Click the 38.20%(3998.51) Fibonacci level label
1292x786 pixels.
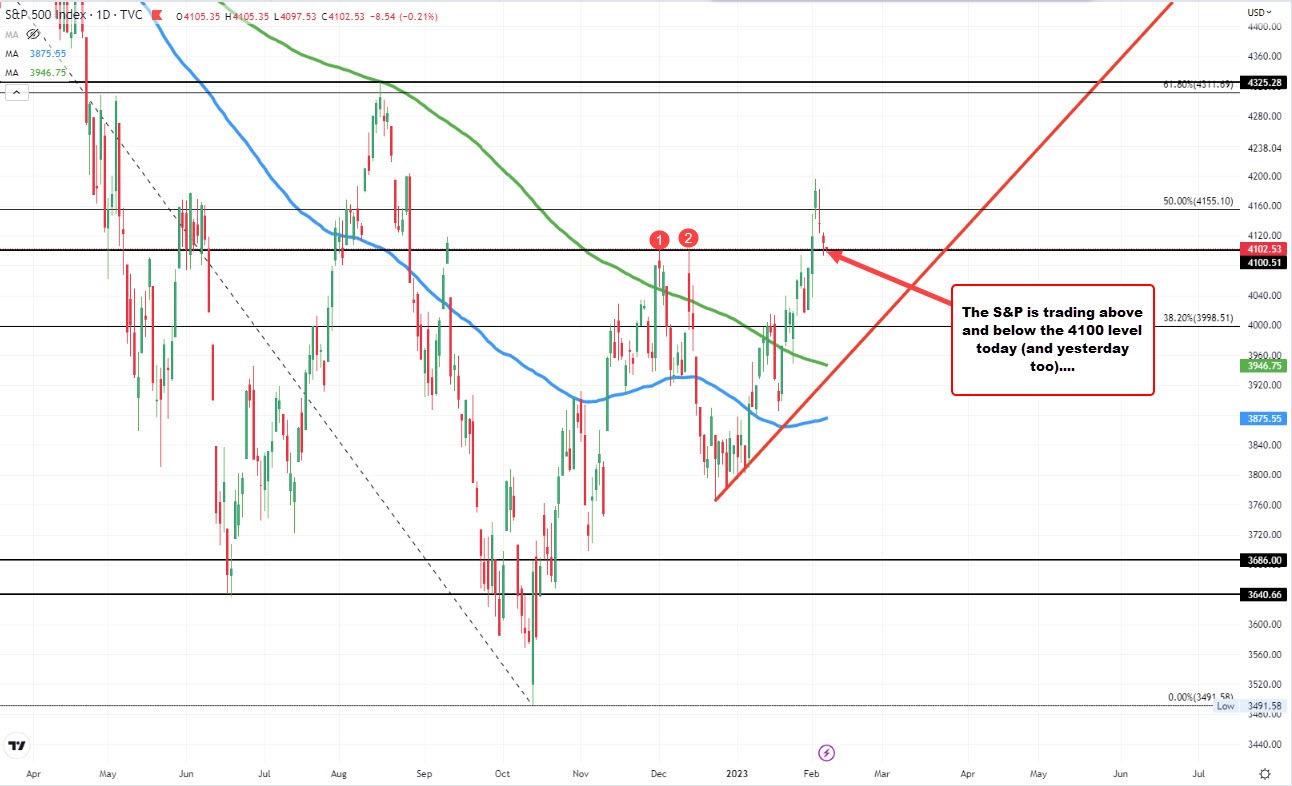click(x=1198, y=317)
